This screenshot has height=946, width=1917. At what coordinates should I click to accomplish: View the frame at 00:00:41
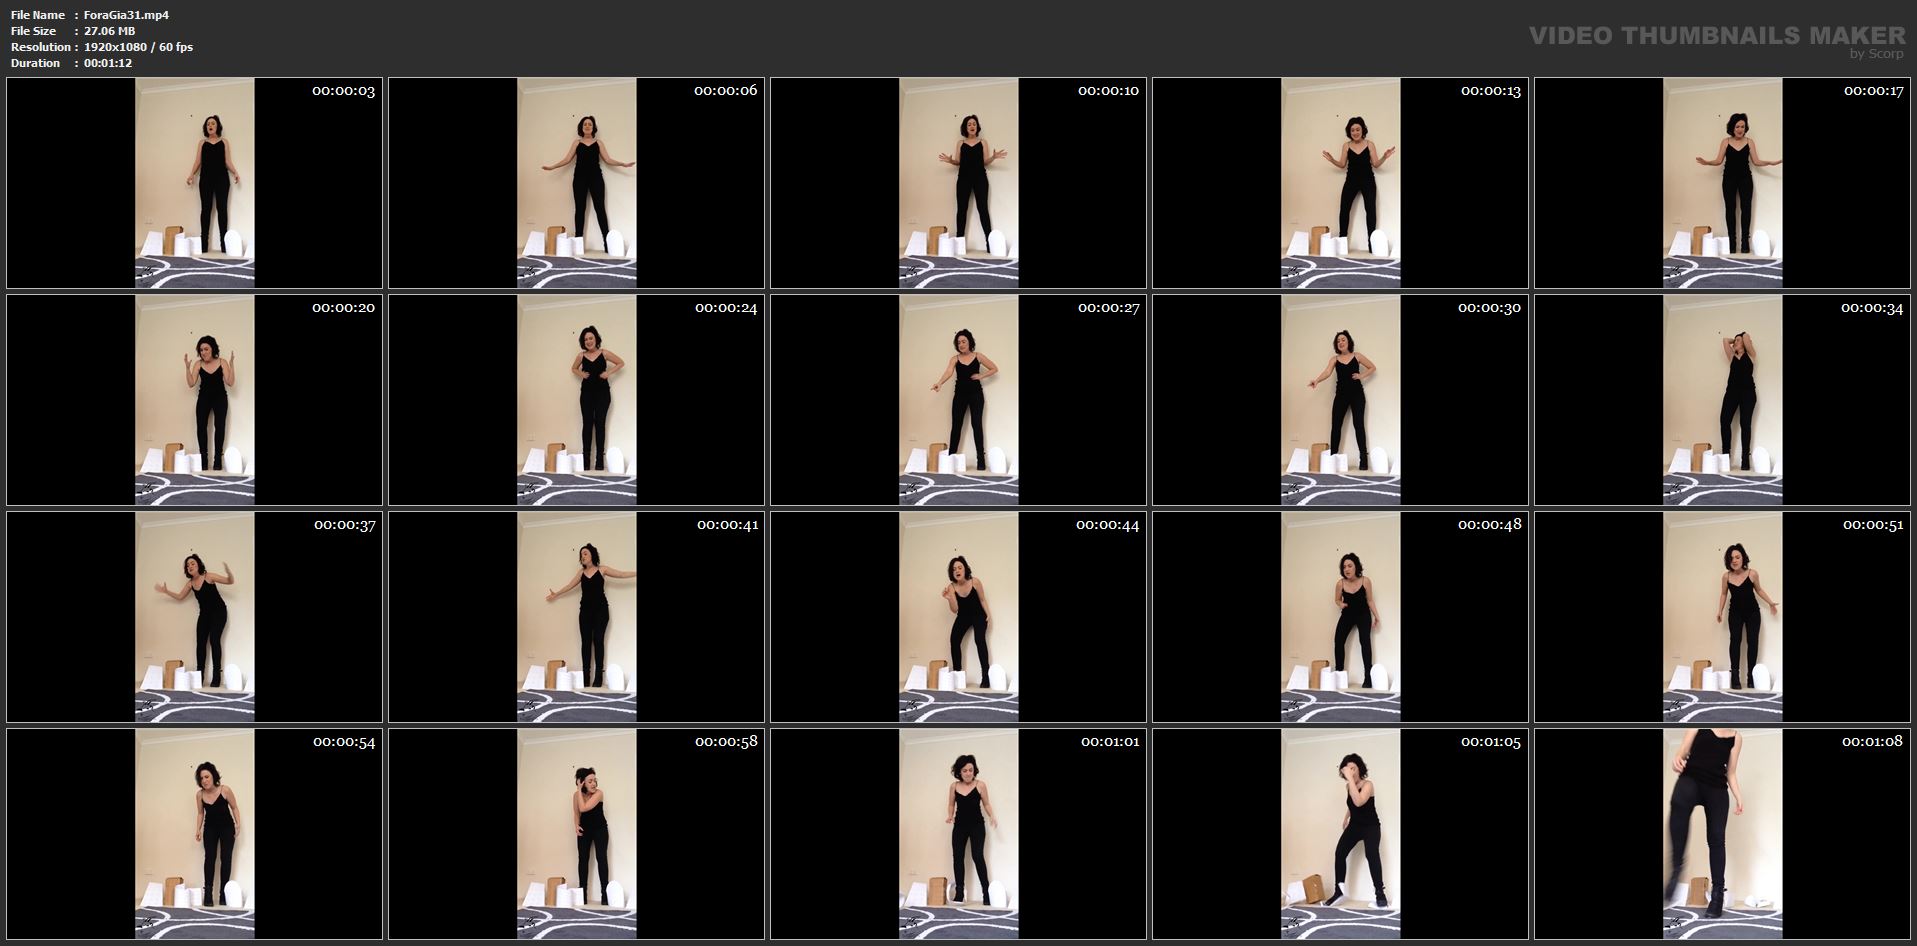[577, 617]
